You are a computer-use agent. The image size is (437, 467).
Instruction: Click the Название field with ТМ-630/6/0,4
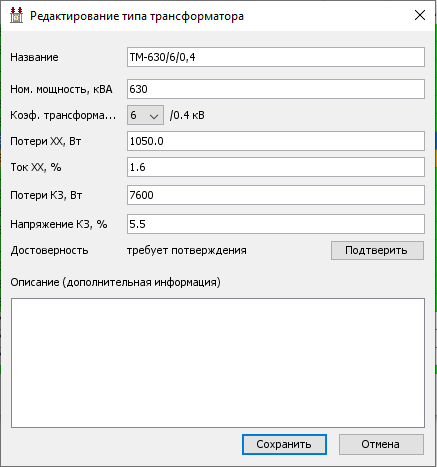276,57
